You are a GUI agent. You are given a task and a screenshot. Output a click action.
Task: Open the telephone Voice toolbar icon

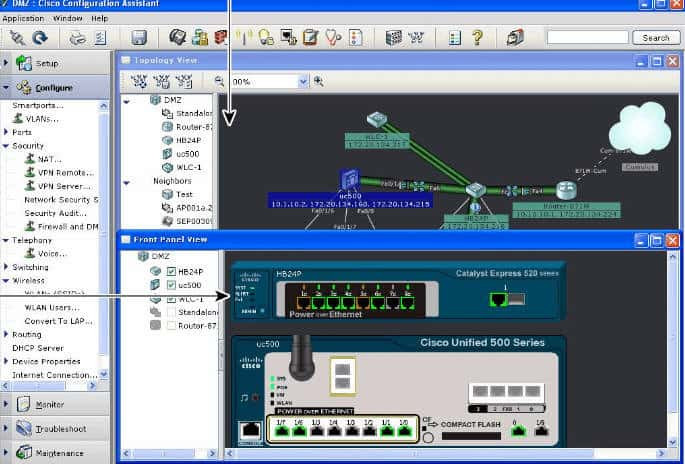(x=178, y=37)
